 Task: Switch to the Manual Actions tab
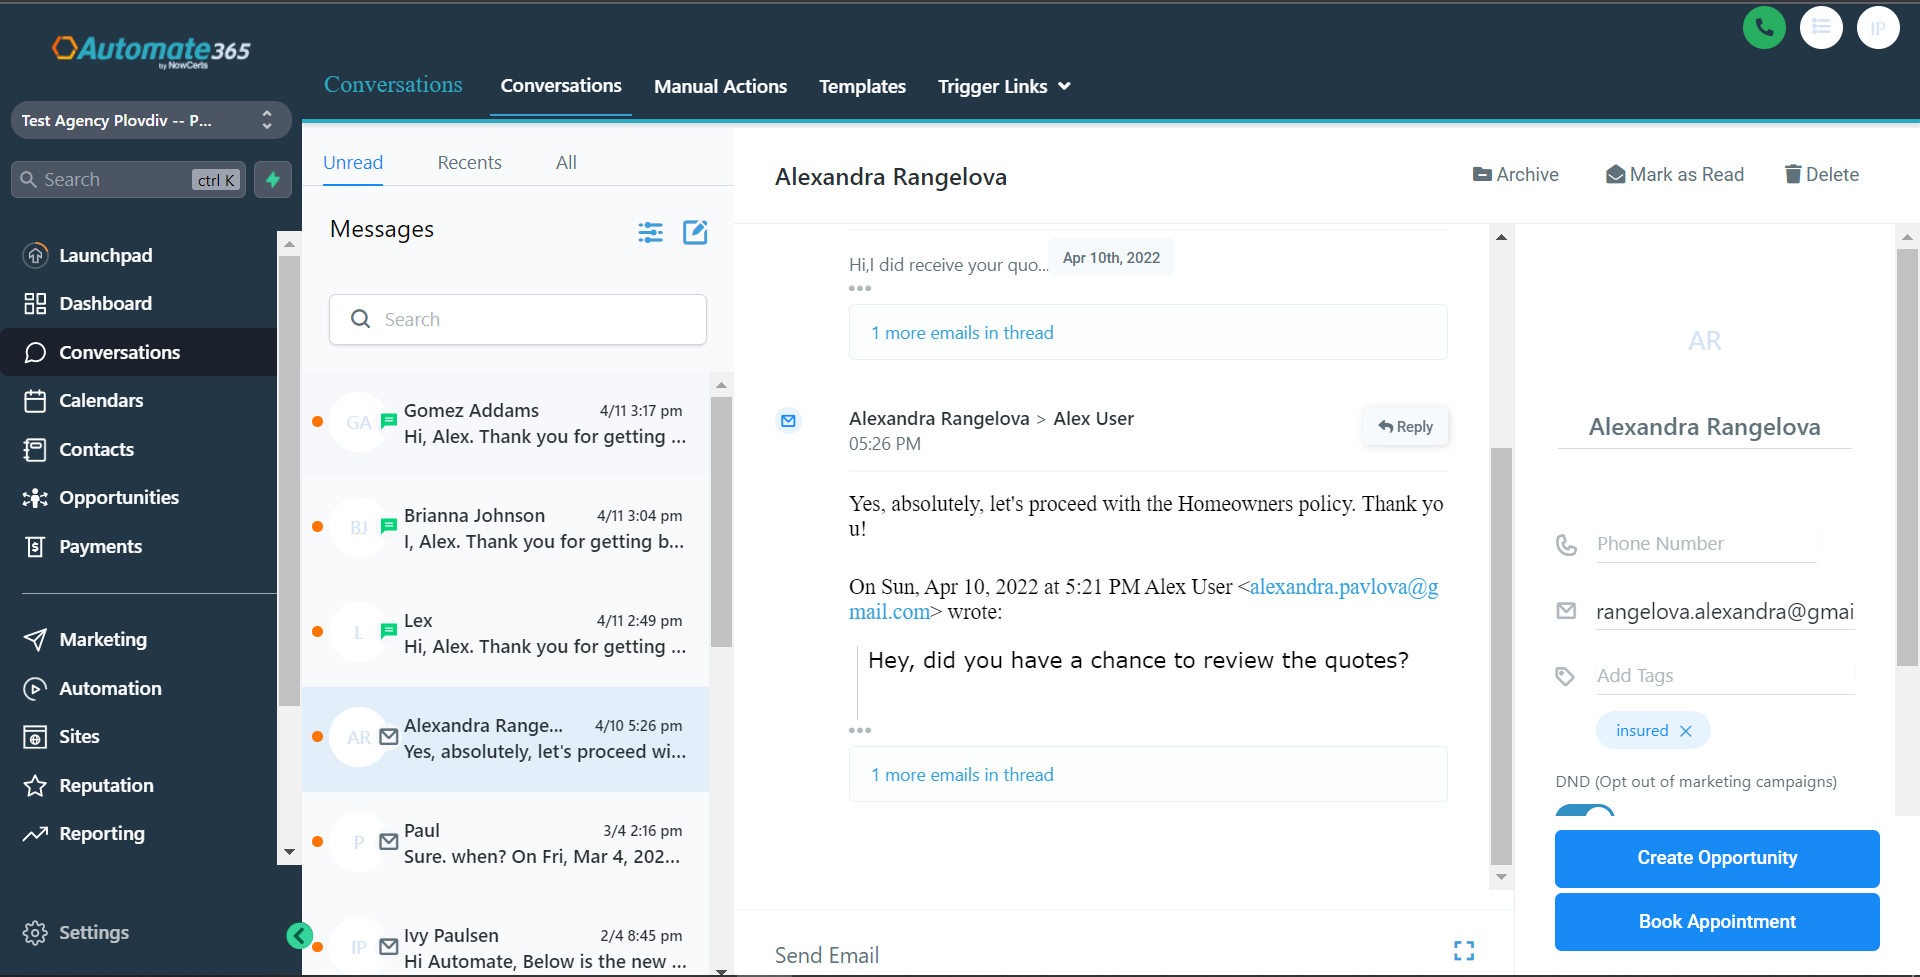click(x=720, y=86)
